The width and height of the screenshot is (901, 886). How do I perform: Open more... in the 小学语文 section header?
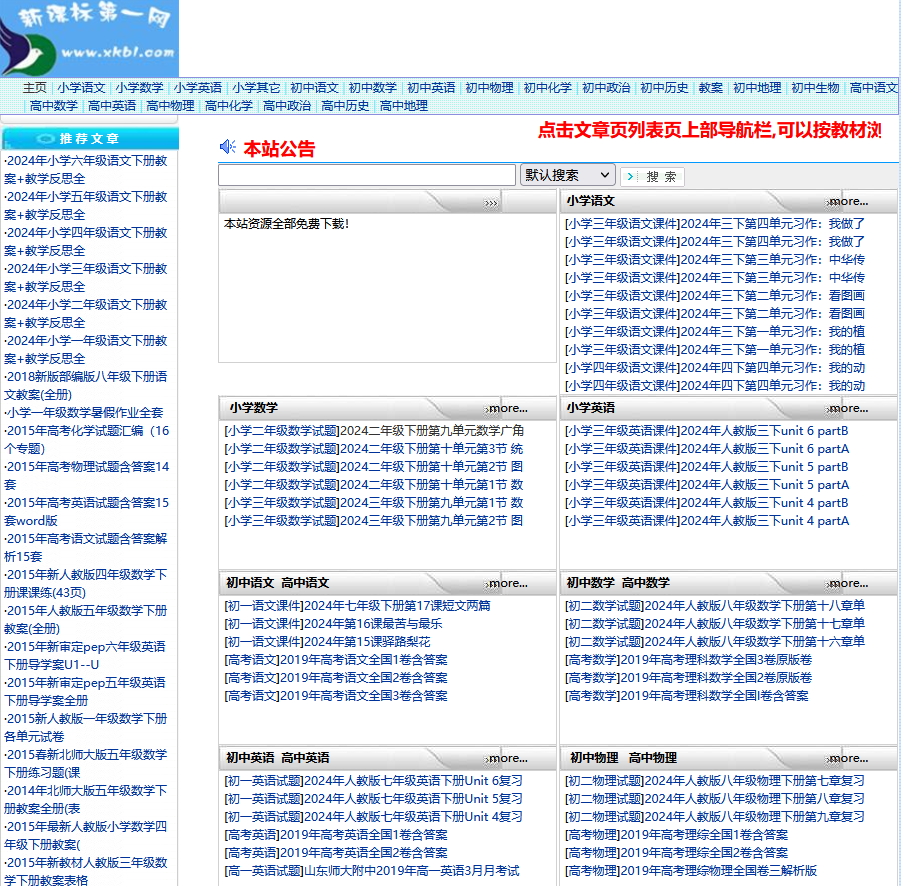847,202
